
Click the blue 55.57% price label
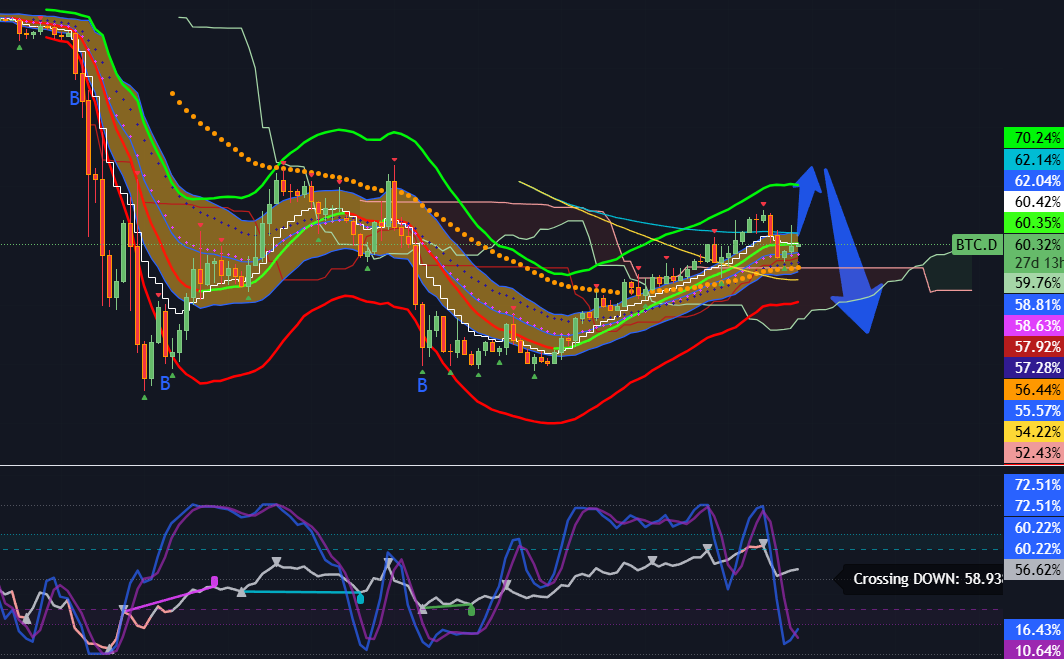click(1033, 410)
